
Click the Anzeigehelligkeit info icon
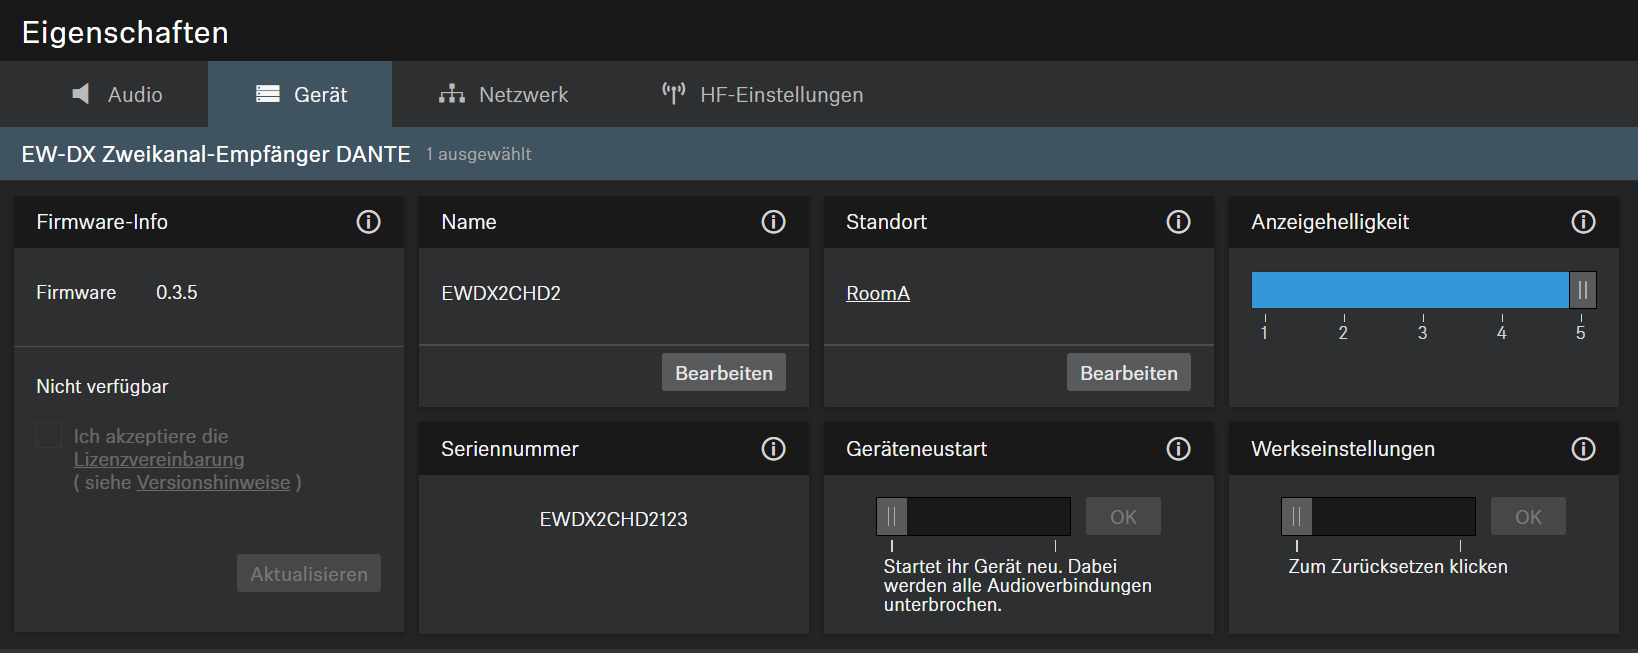pyautogui.click(x=1583, y=222)
